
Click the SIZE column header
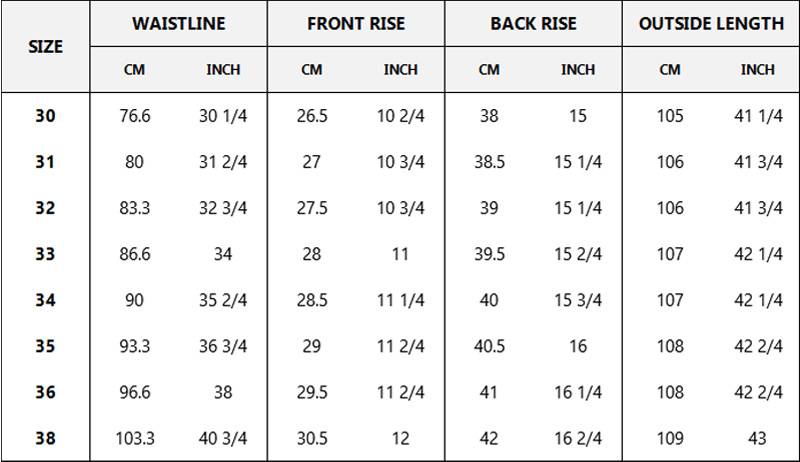click(45, 47)
